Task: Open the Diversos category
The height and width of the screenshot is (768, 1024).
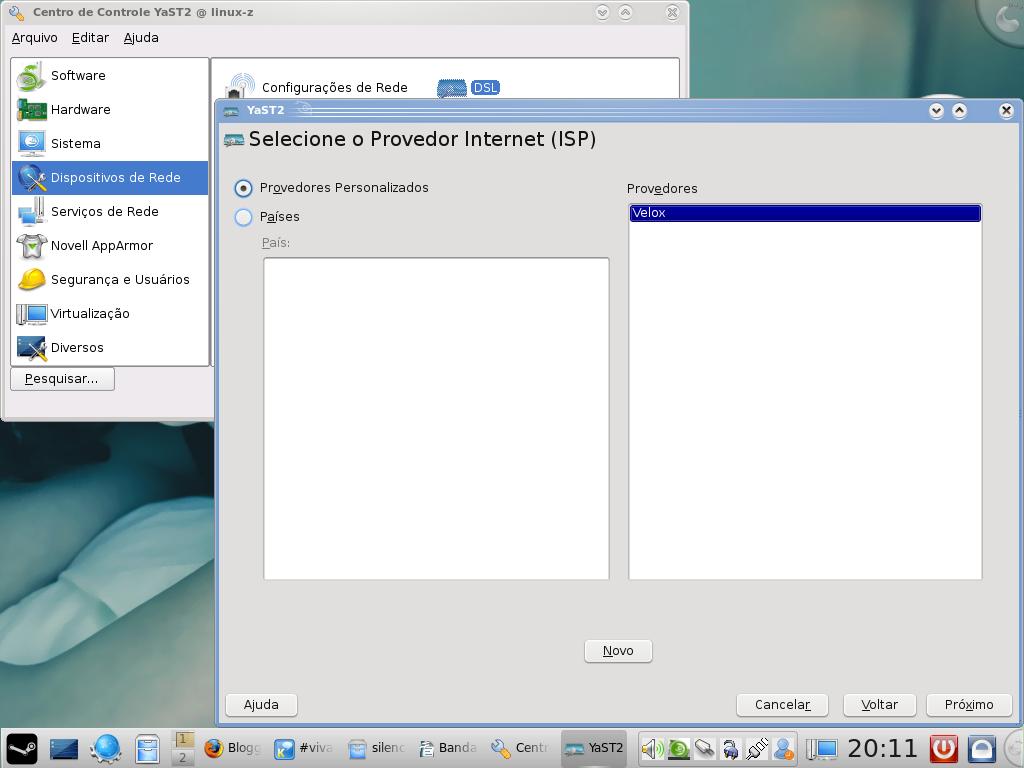Action: 110,347
